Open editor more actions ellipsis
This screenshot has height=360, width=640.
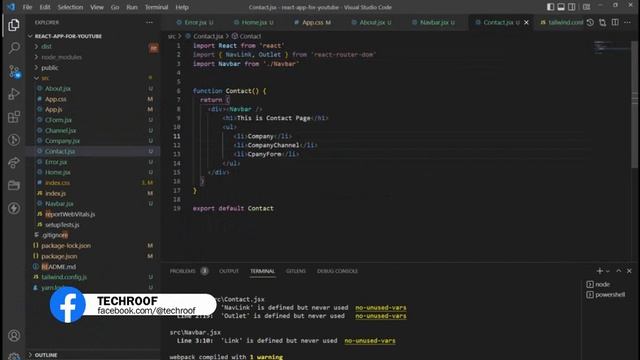pyautogui.click(x=627, y=22)
